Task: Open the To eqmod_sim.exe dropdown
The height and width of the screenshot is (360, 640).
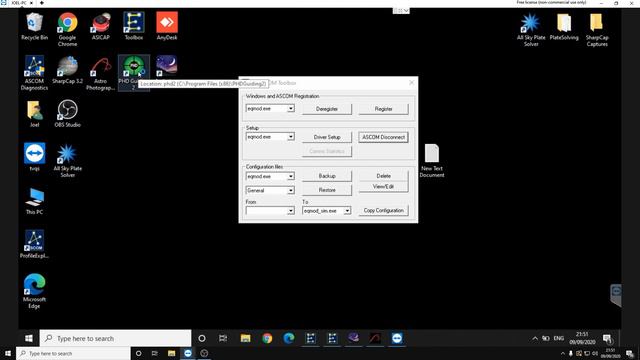Action: point(347,211)
